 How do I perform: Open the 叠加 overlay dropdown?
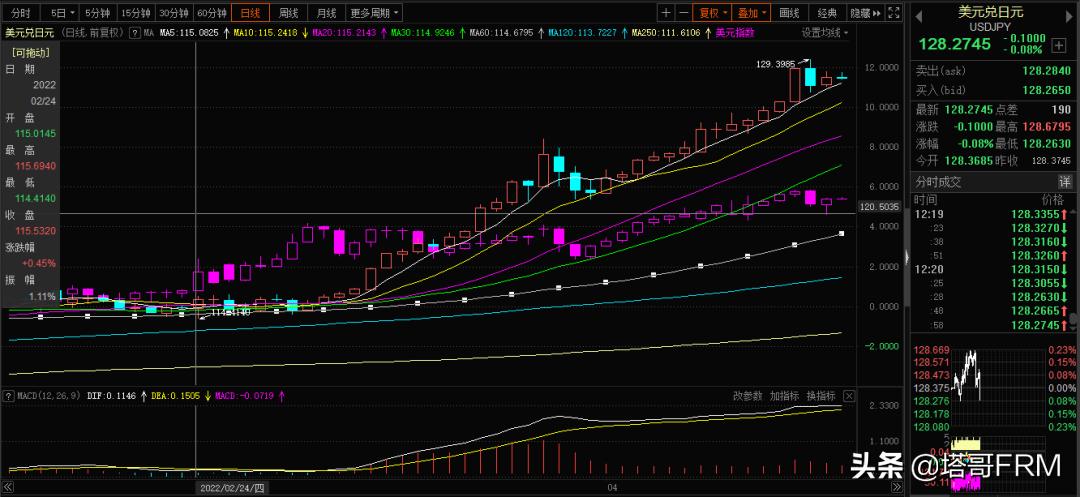click(x=751, y=12)
